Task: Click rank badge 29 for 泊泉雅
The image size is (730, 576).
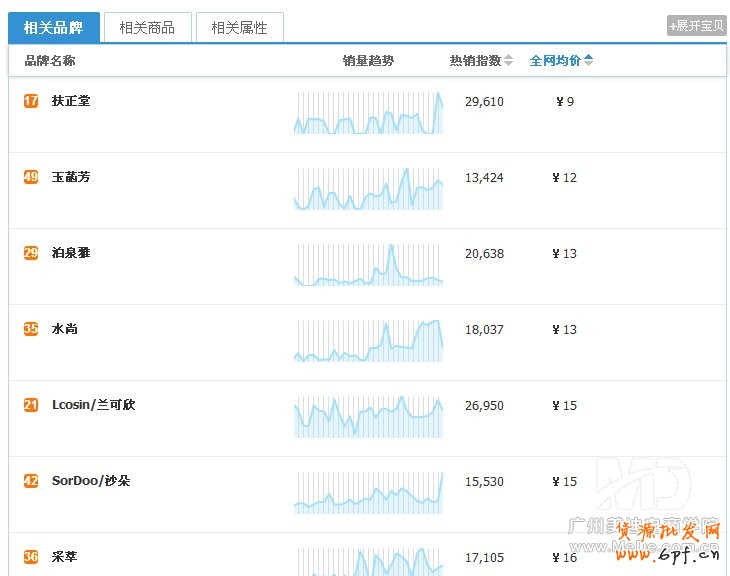Action: (31, 253)
